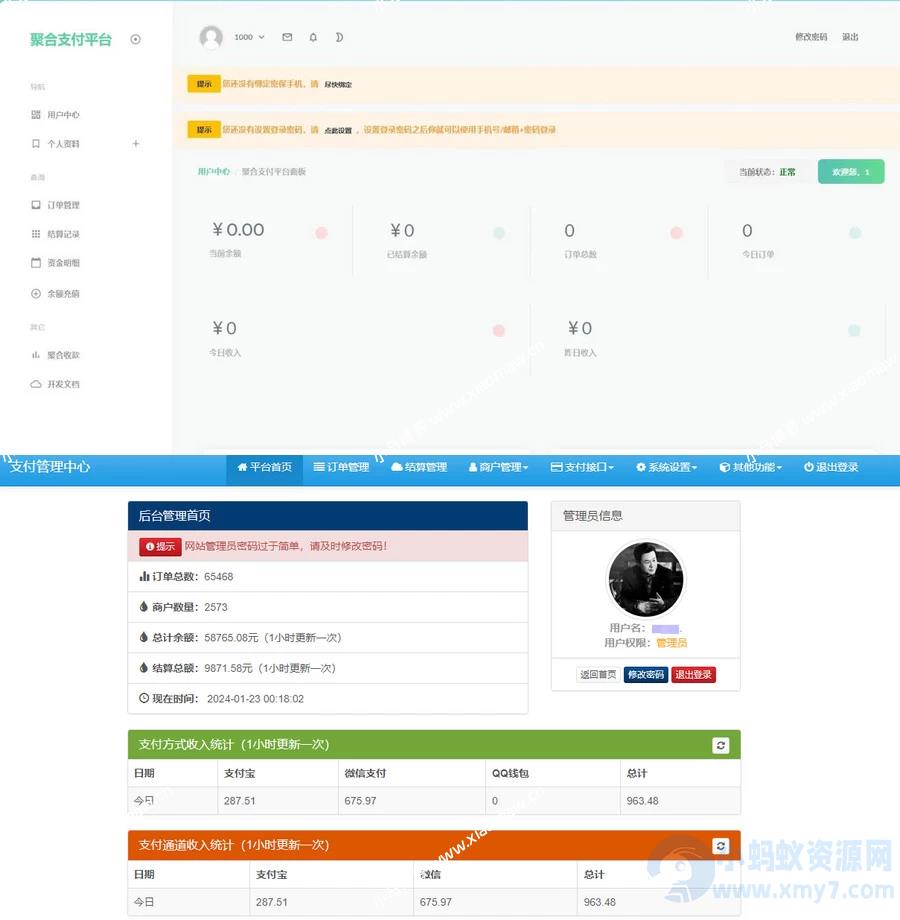Click 返回首页 button in admin info
Image resolution: width=900 pixels, height=920 pixels.
pos(598,675)
